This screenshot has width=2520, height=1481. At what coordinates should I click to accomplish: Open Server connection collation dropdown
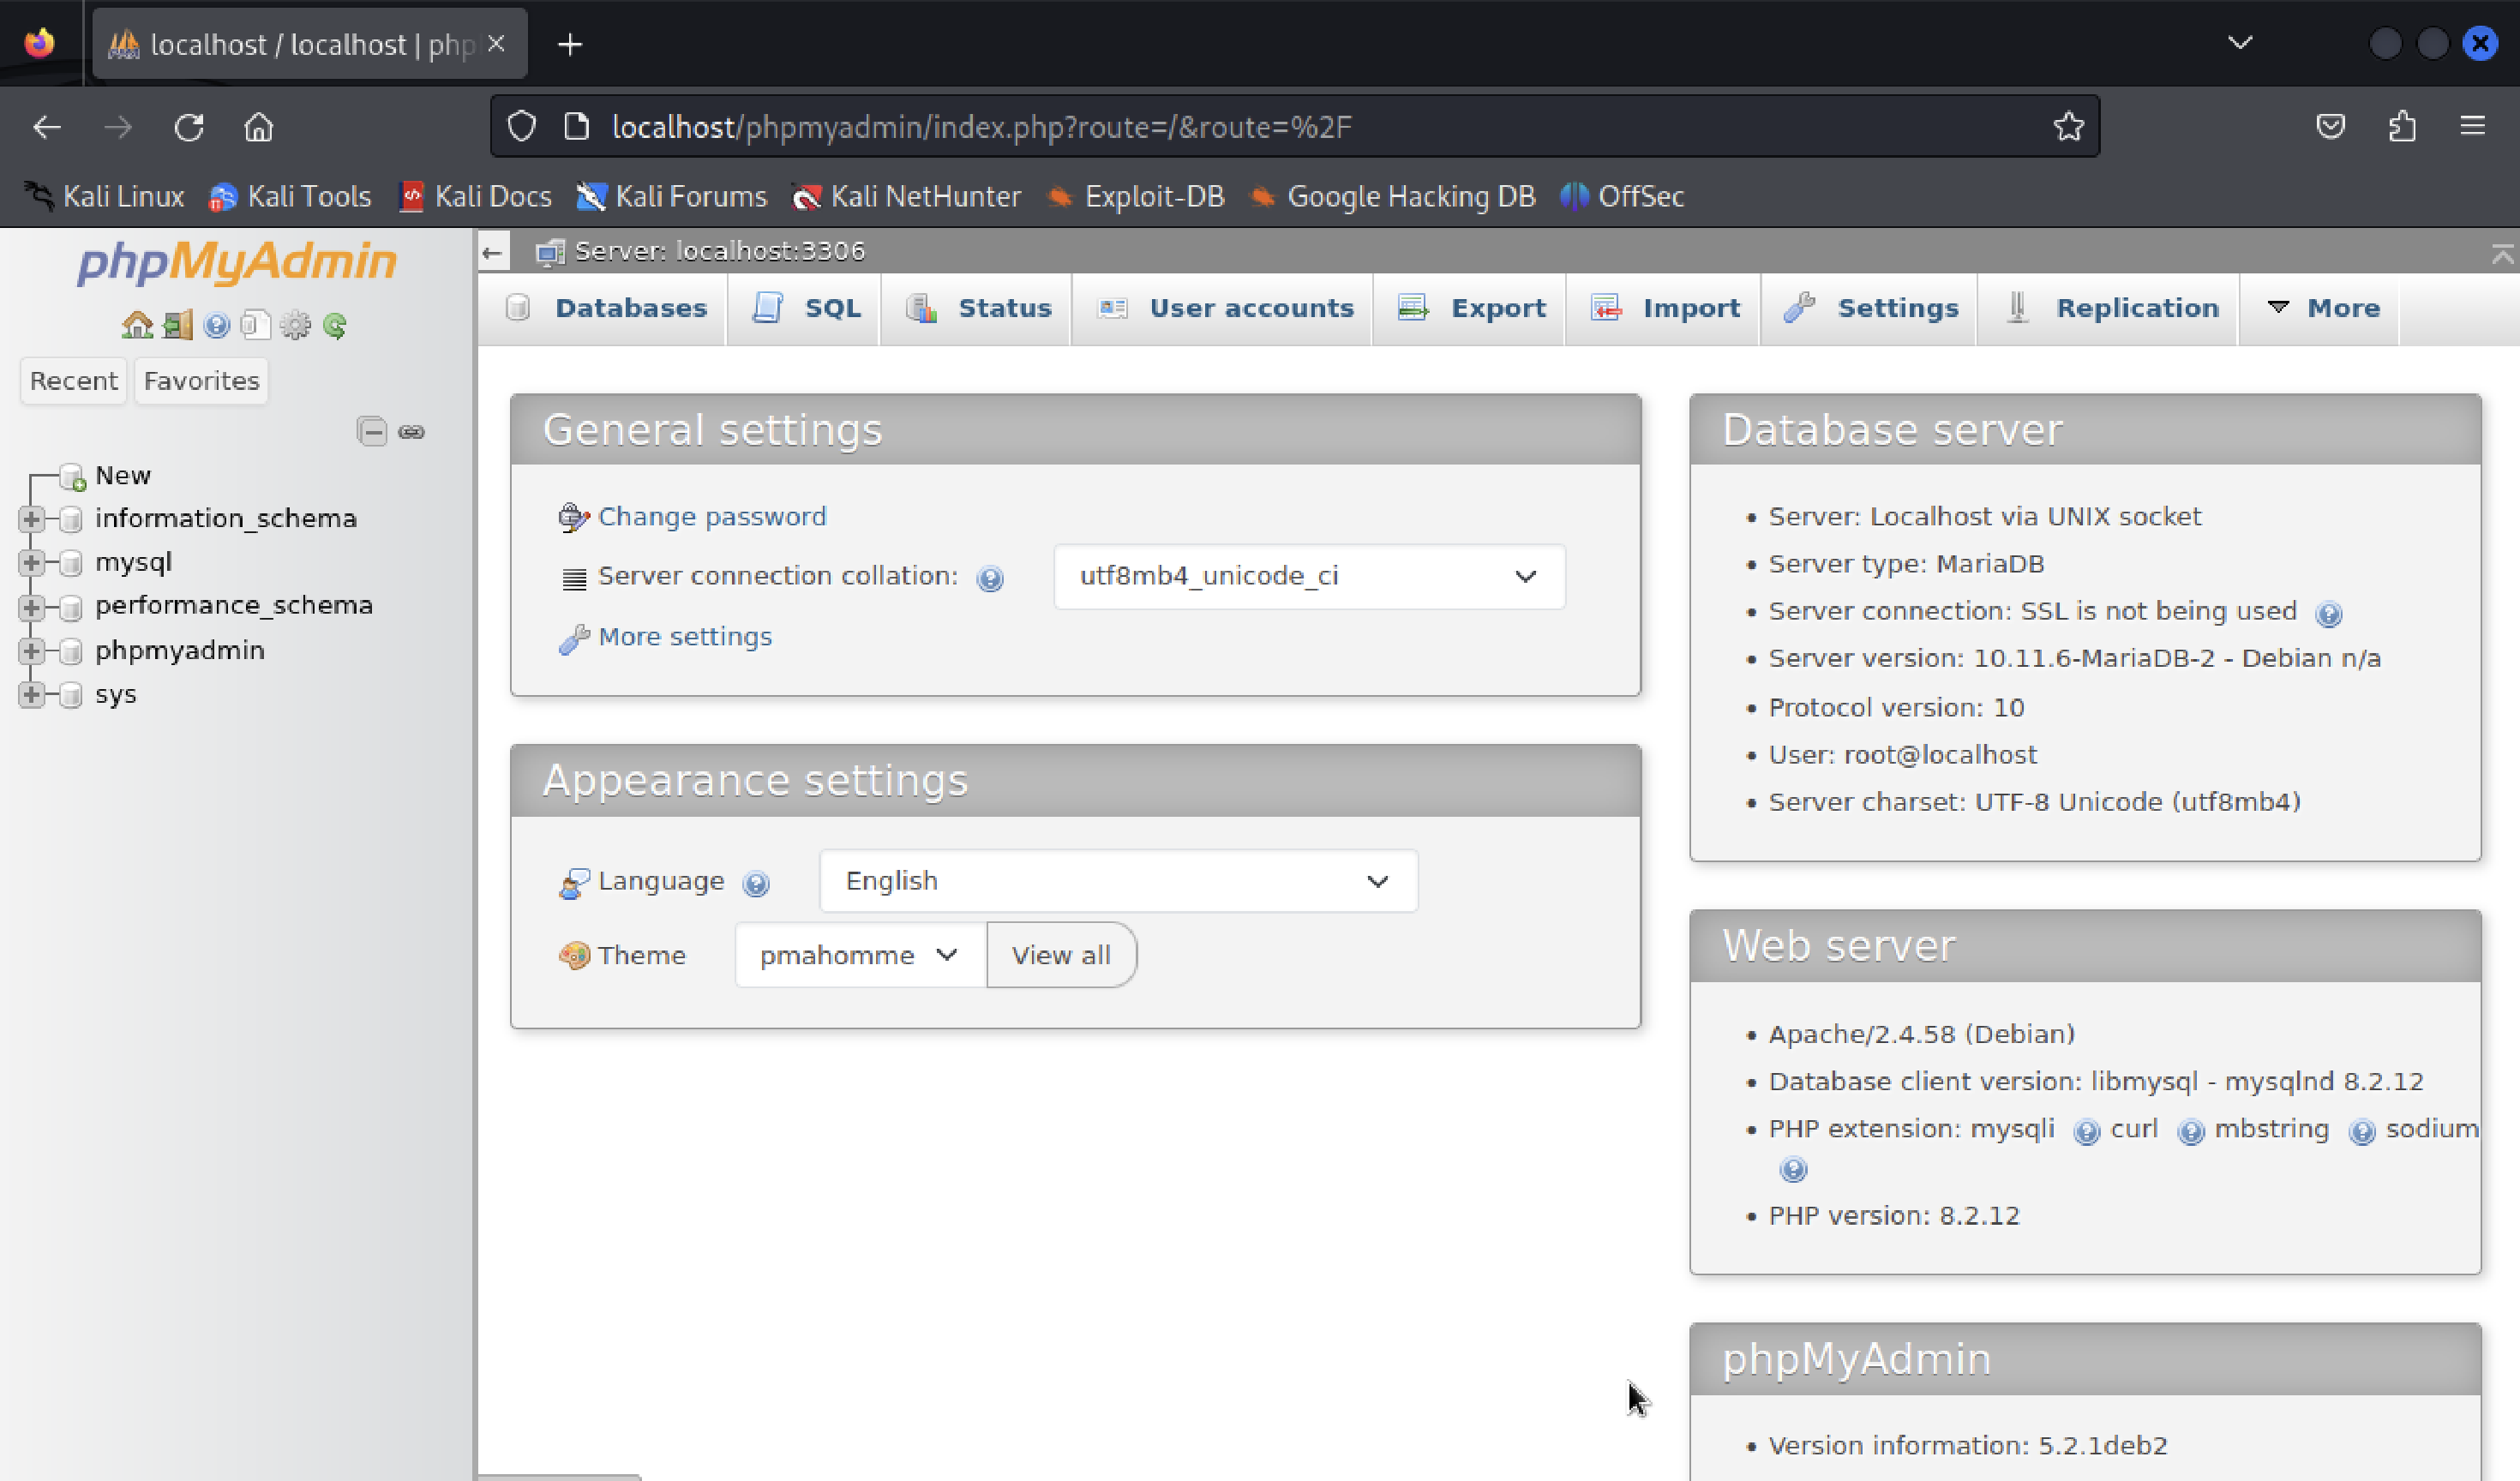pyautogui.click(x=1309, y=576)
